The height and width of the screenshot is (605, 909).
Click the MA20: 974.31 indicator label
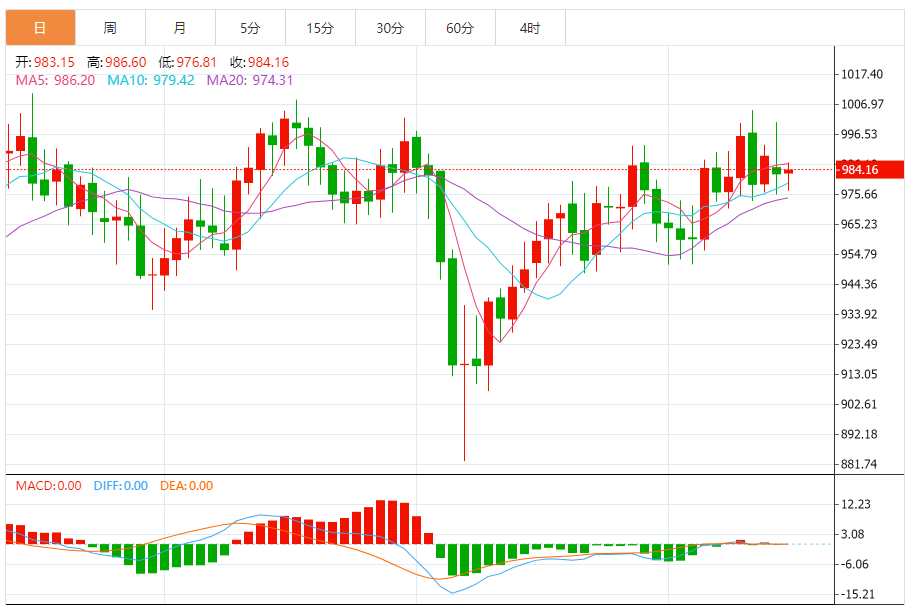[250, 81]
